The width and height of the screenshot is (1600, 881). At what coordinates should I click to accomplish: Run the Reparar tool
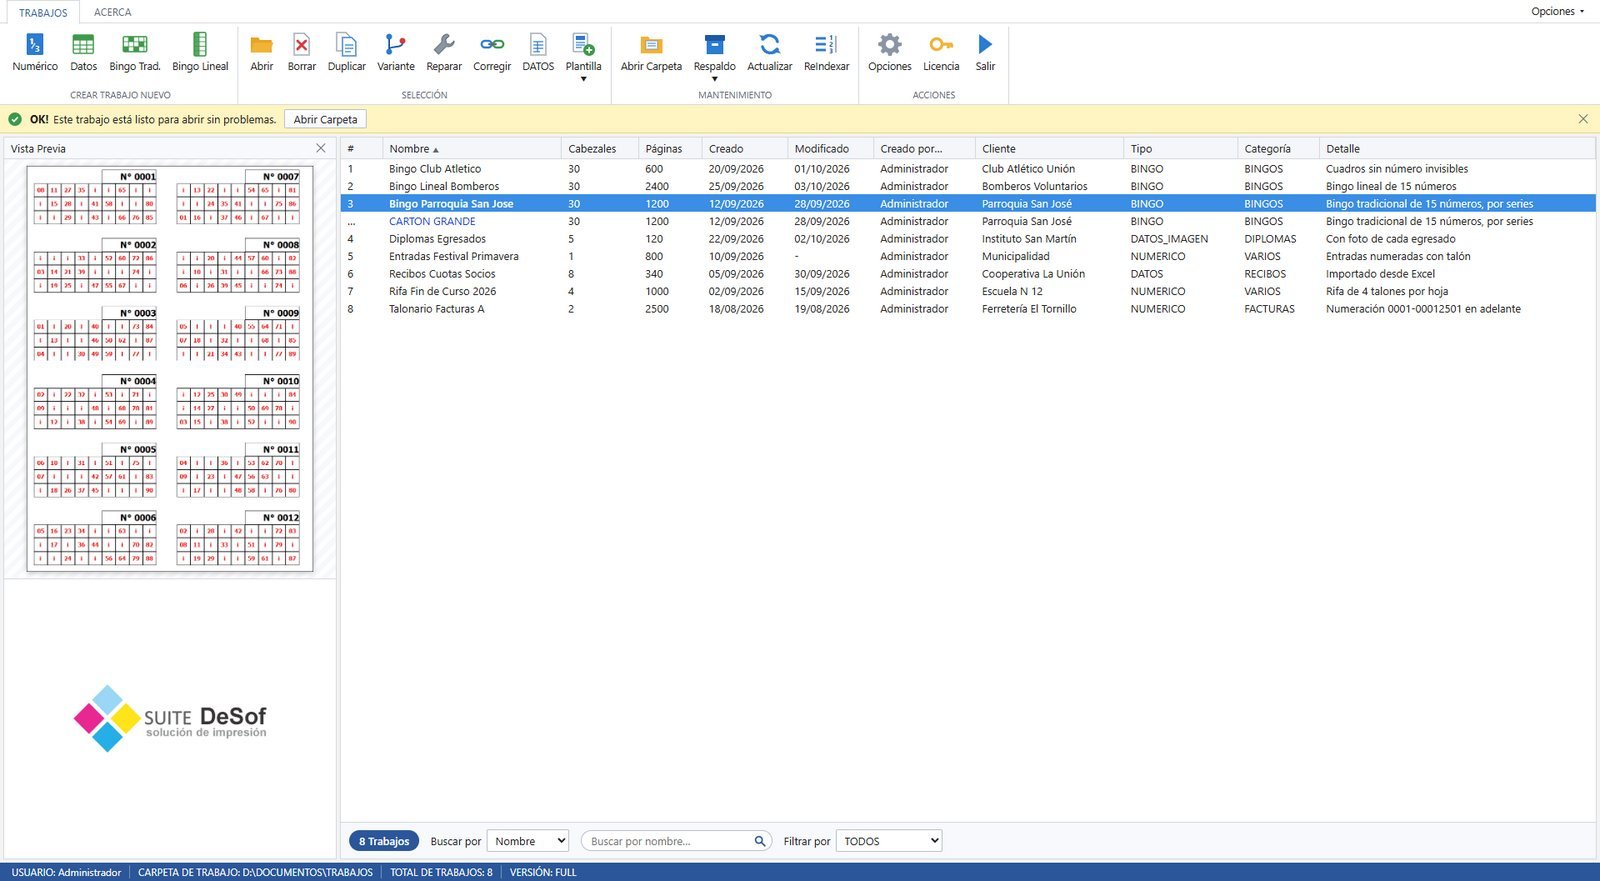point(444,52)
